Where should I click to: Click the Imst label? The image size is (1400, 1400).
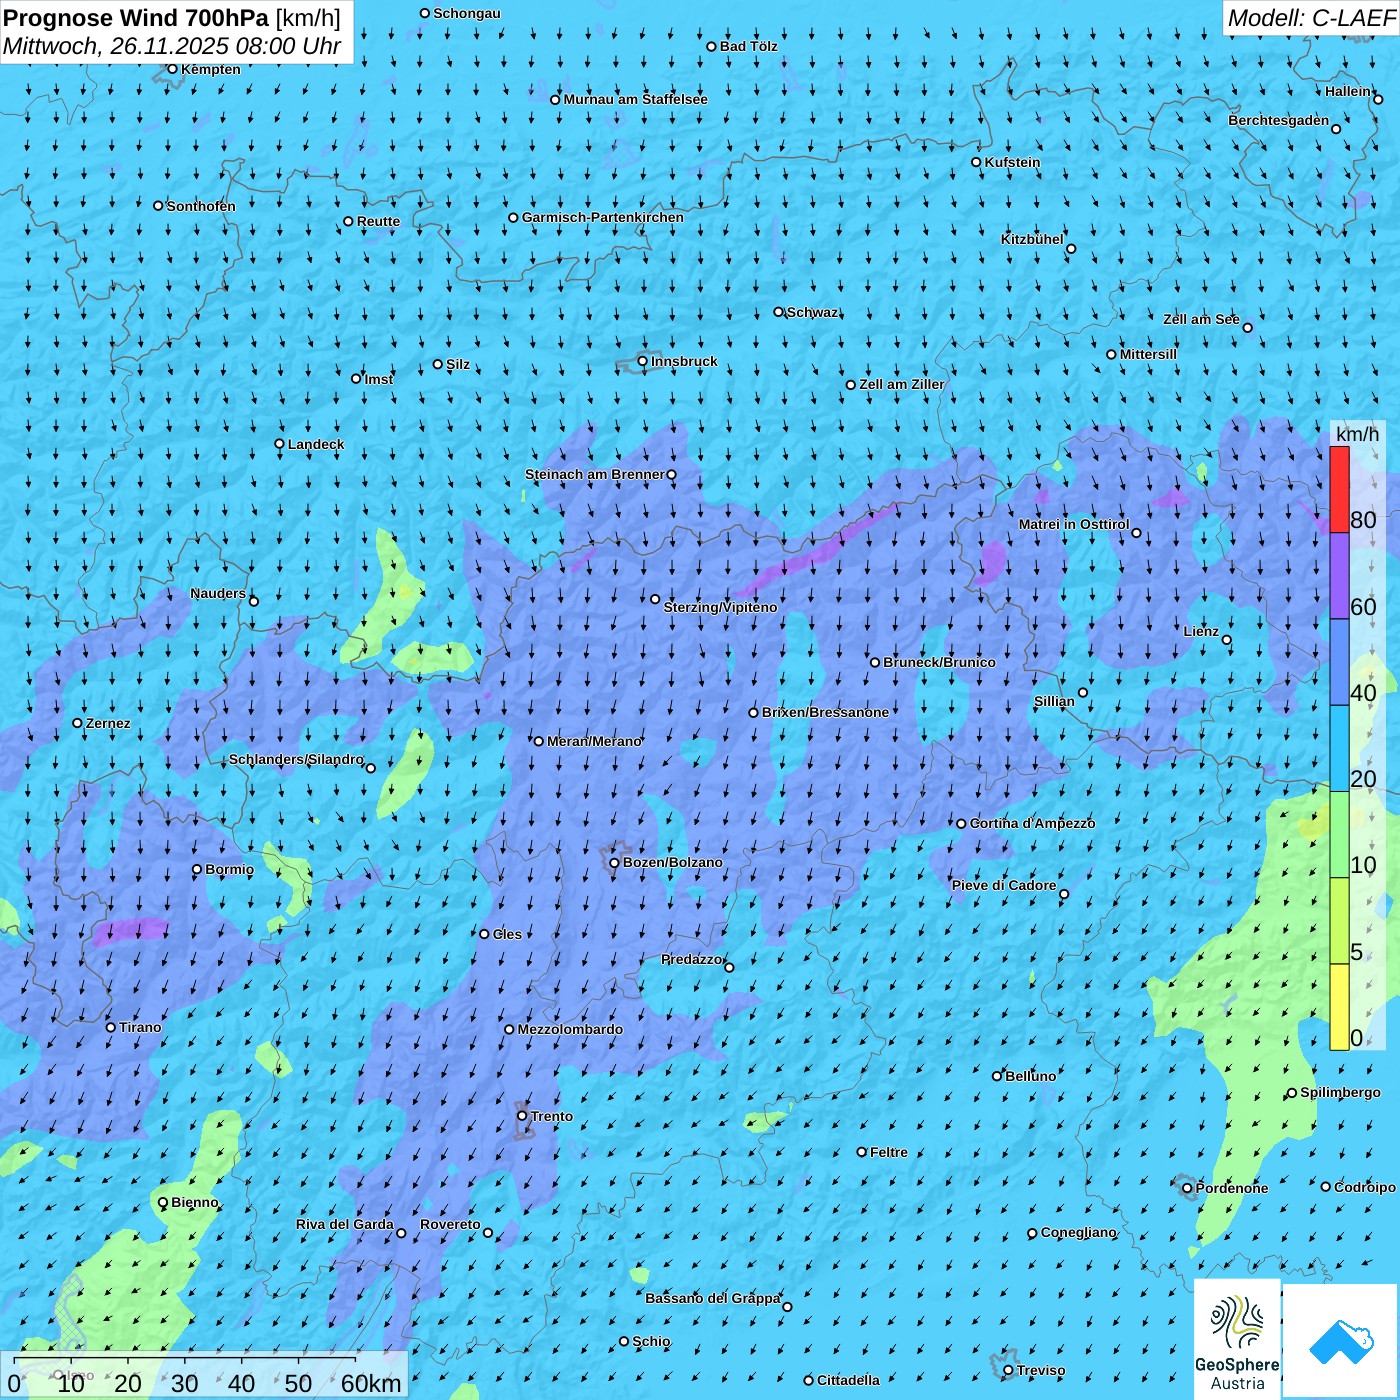tap(379, 379)
